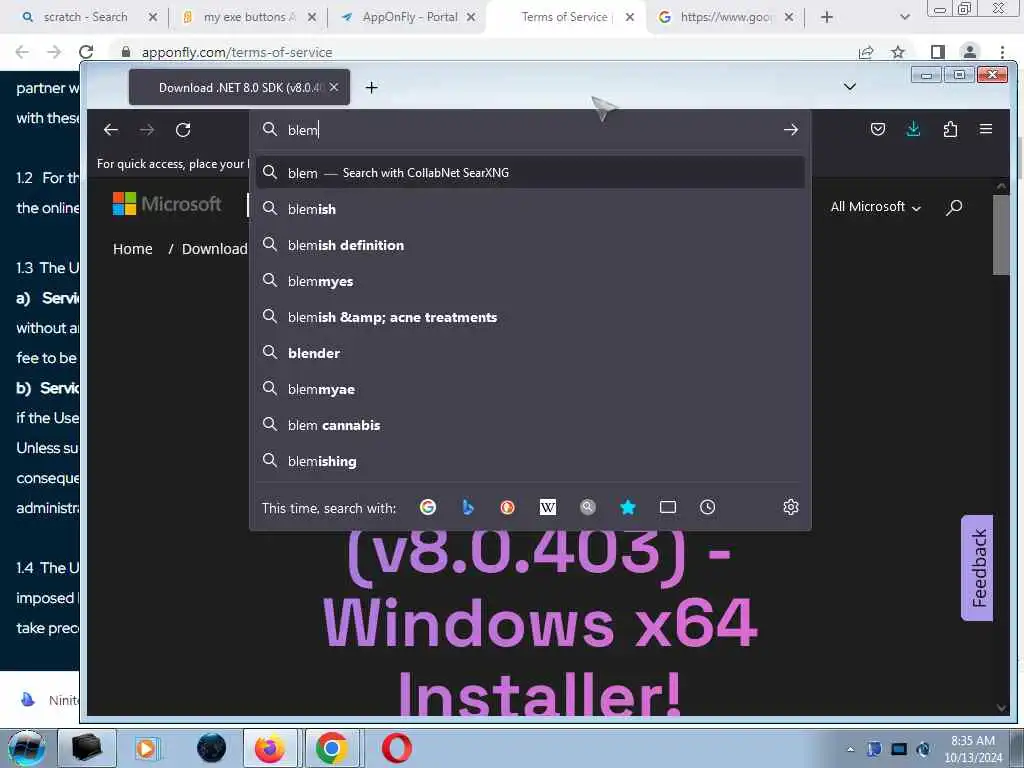Select the 'blem — Search with CollabNet SearXNG' row
Screen dimensions: 1024x768
[x=530, y=173]
